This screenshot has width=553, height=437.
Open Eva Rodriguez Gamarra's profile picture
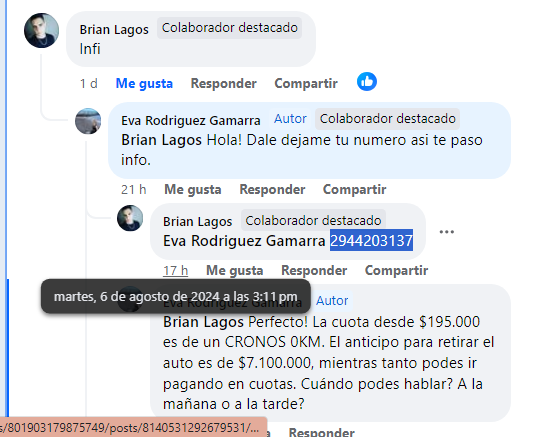pos(88,121)
